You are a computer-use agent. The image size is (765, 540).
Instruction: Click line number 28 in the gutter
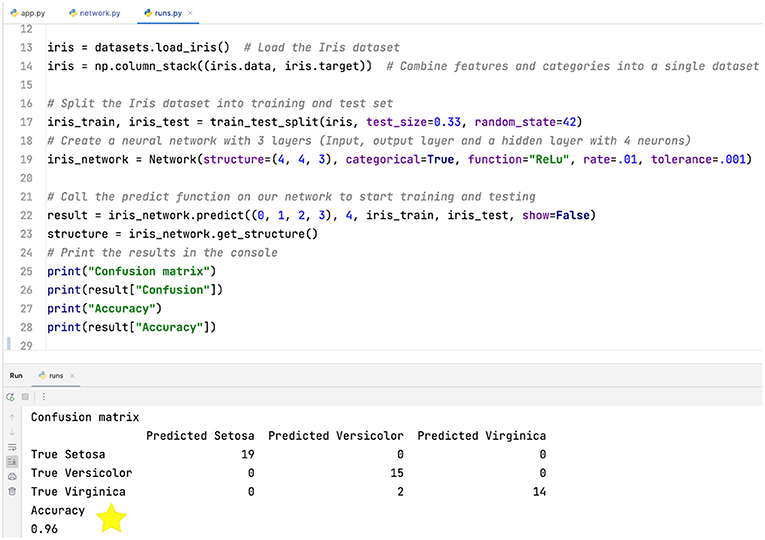26,327
